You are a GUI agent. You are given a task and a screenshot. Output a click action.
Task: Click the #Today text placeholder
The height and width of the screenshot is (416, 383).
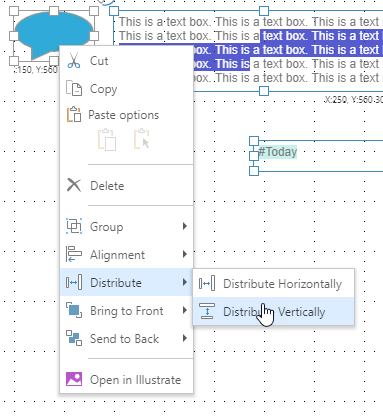[x=278, y=152]
